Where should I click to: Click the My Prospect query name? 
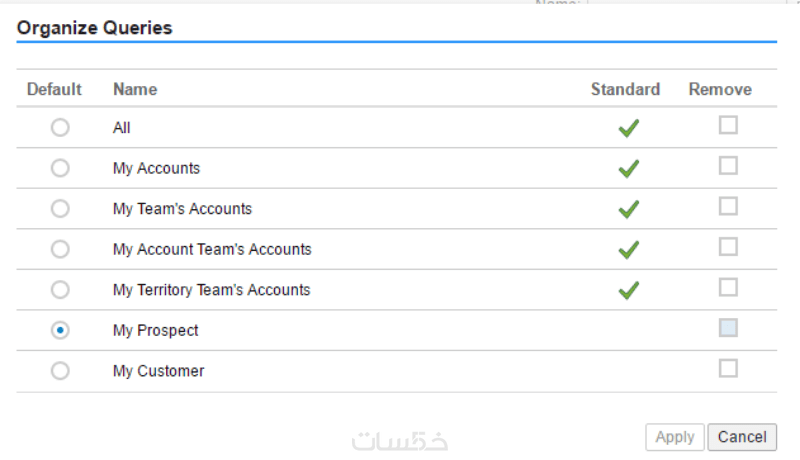pos(155,330)
